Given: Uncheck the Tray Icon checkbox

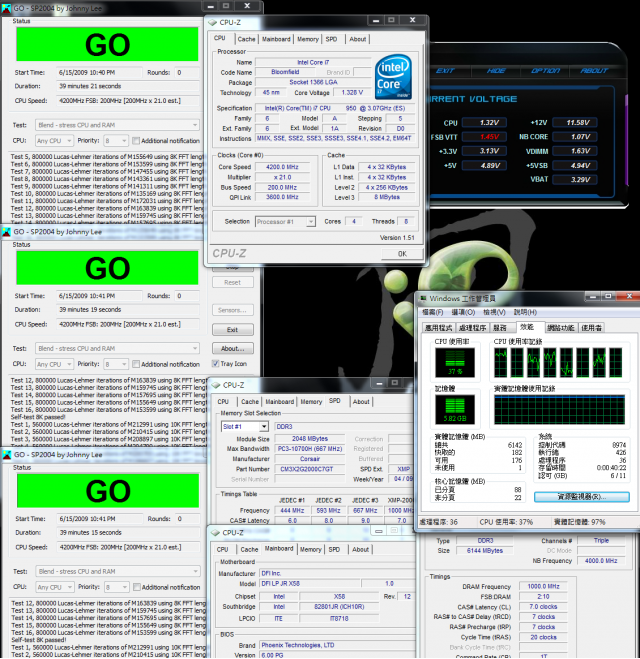Looking at the screenshot, I should 216,364.
